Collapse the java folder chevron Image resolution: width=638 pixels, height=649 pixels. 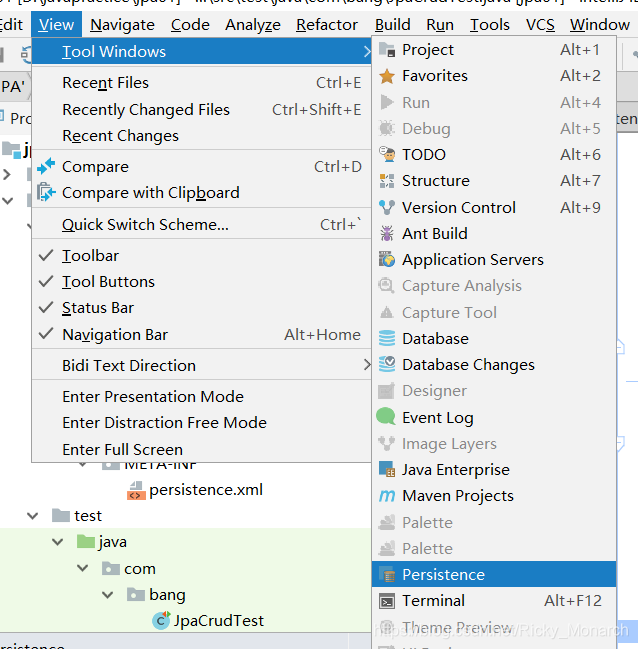click(x=58, y=542)
